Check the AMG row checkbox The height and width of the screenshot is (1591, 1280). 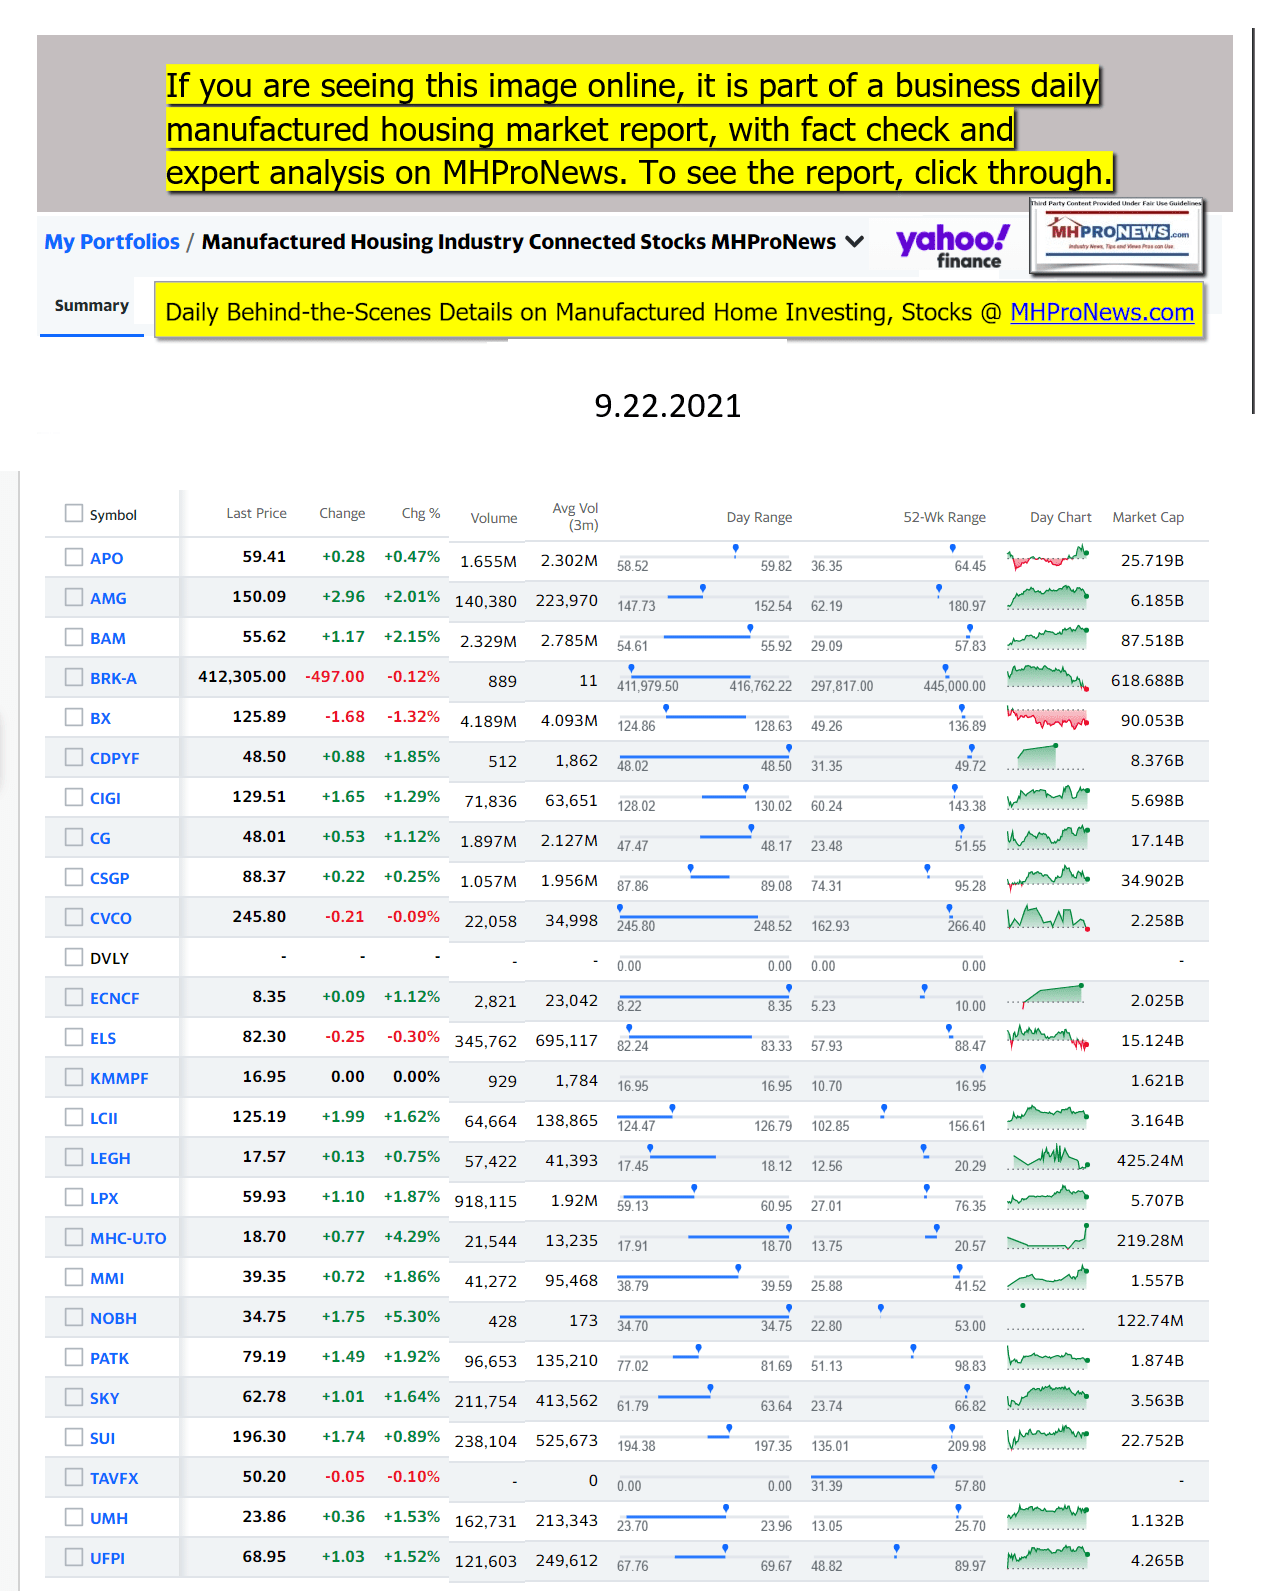(x=74, y=597)
